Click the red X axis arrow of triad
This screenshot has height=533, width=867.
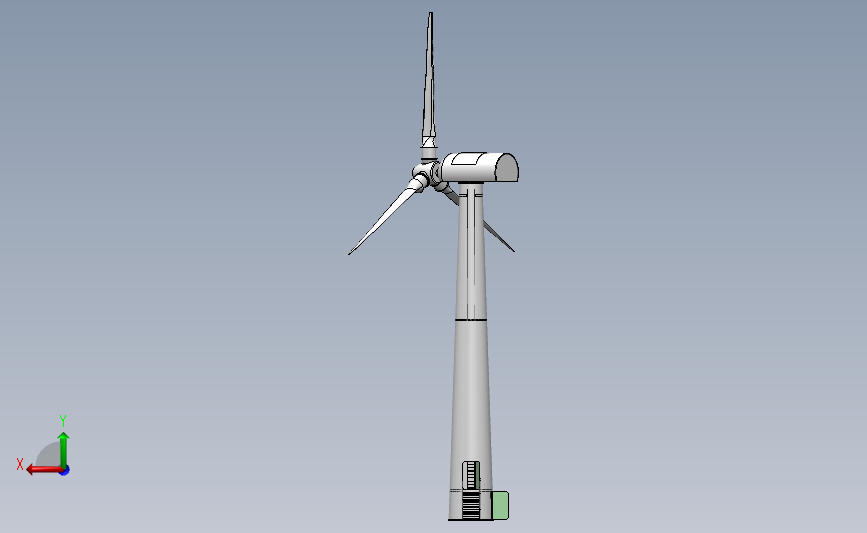(44, 470)
